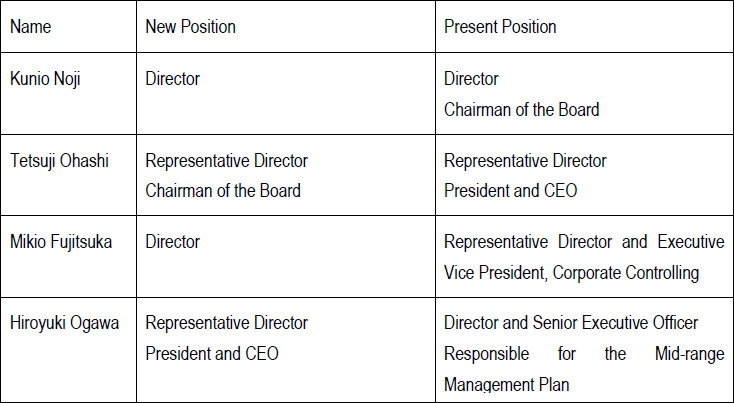Select the name Tetsuji Ohashi
Viewport: 734px width, 403px height.
tap(58, 160)
